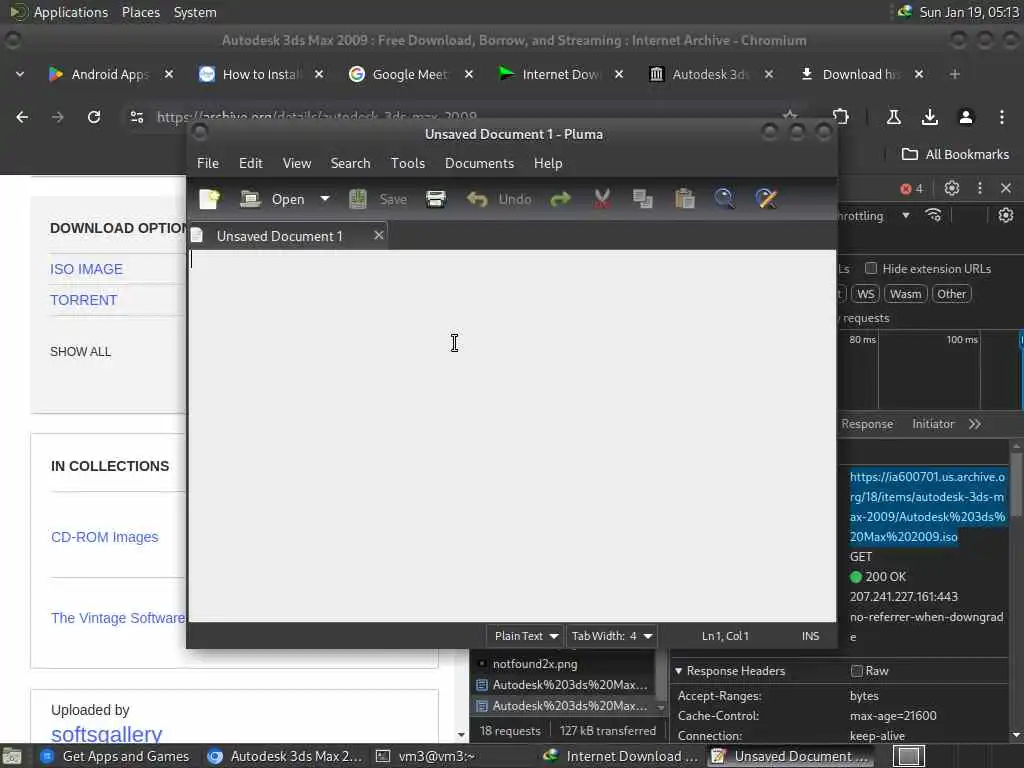Open the Response tab in DevTools
The image size is (1024, 768).
pos(867,424)
